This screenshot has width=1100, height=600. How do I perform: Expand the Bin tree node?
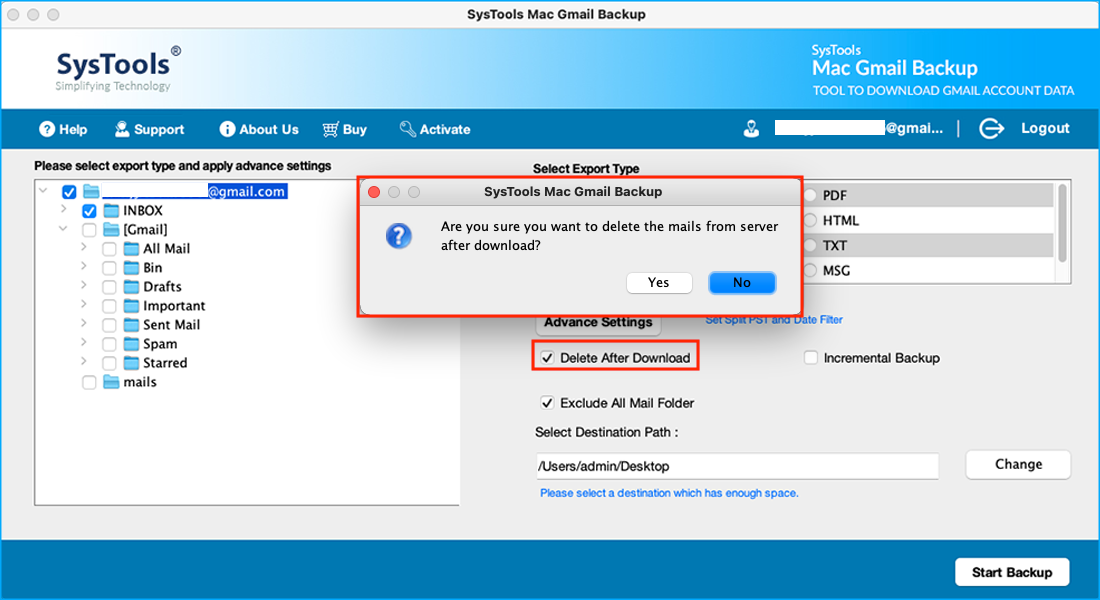point(83,266)
